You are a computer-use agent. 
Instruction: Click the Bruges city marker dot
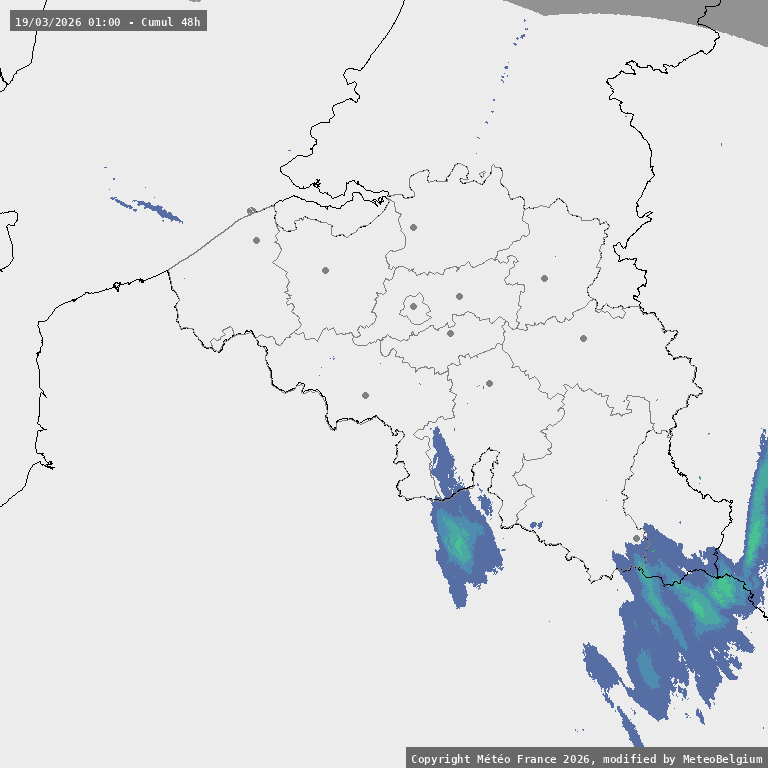click(x=256, y=240)
